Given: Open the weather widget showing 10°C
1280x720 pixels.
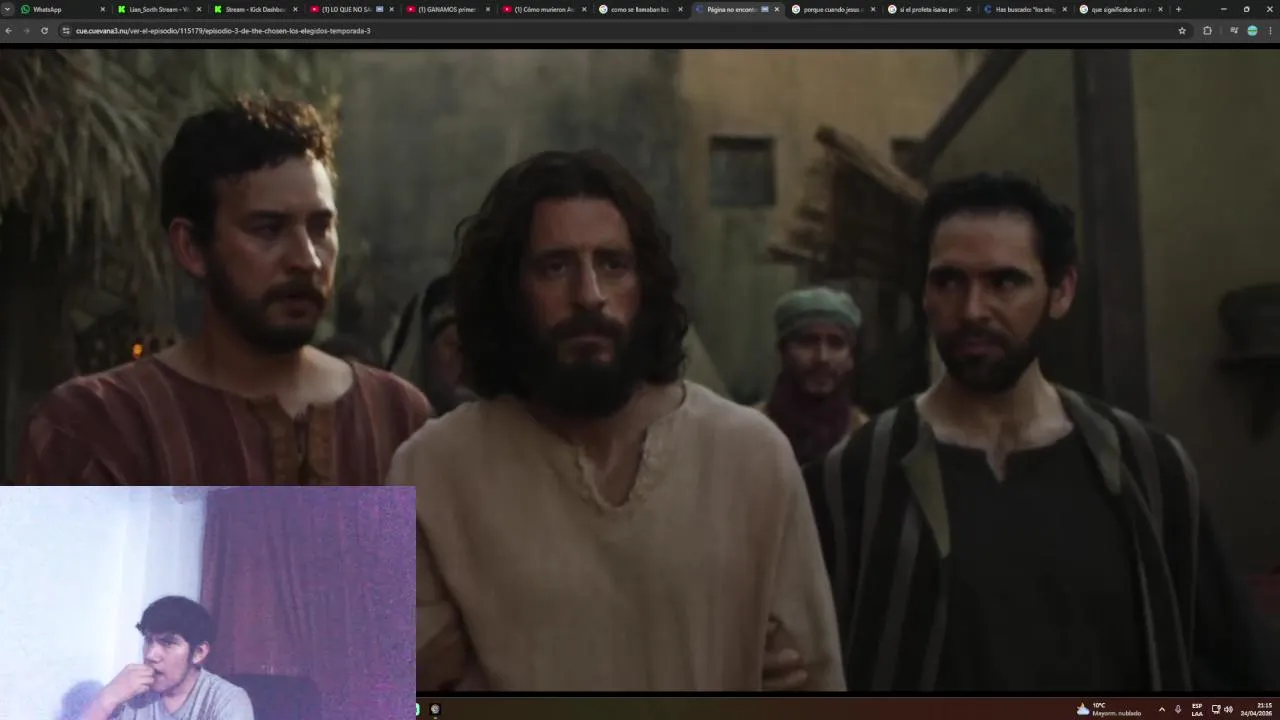Looking at the screenshot, I should tap(1109, 709).
